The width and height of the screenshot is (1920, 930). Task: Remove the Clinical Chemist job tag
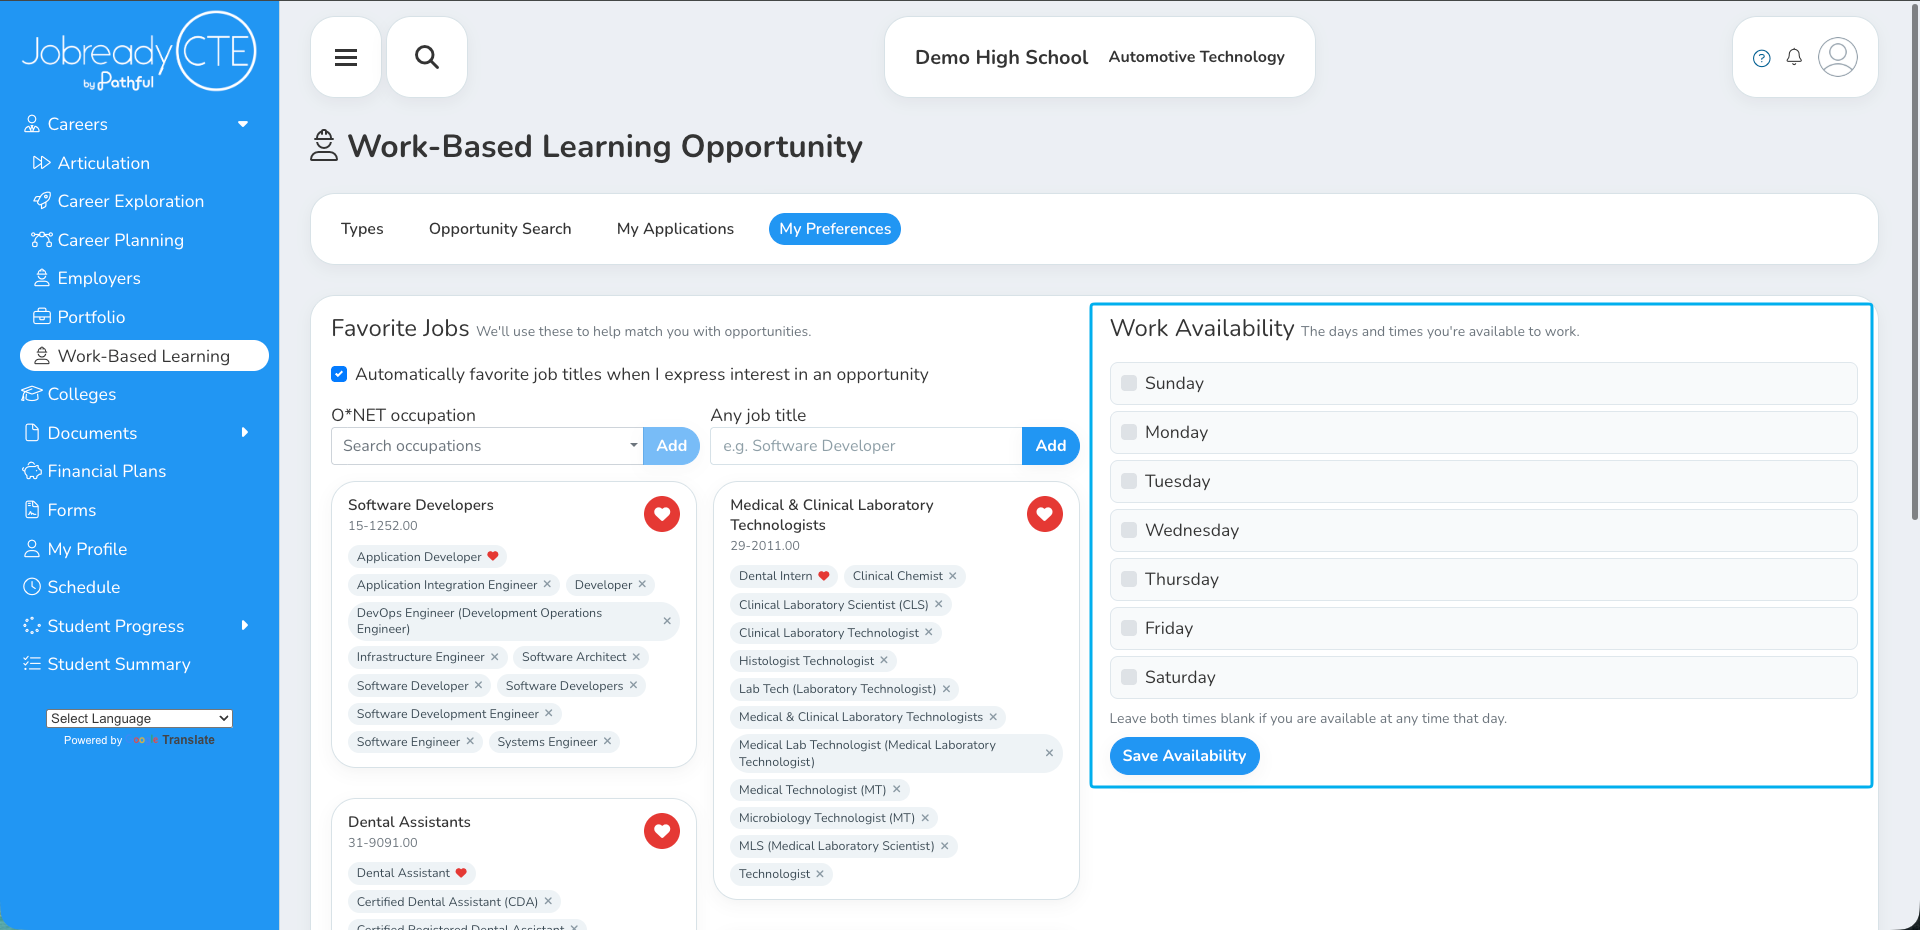953,576
